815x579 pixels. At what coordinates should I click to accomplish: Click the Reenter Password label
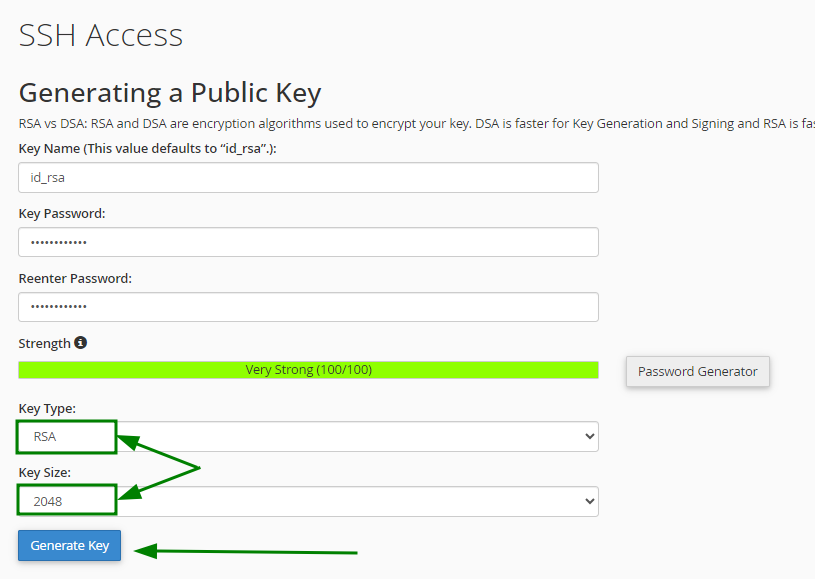click(x=75, y=279)
